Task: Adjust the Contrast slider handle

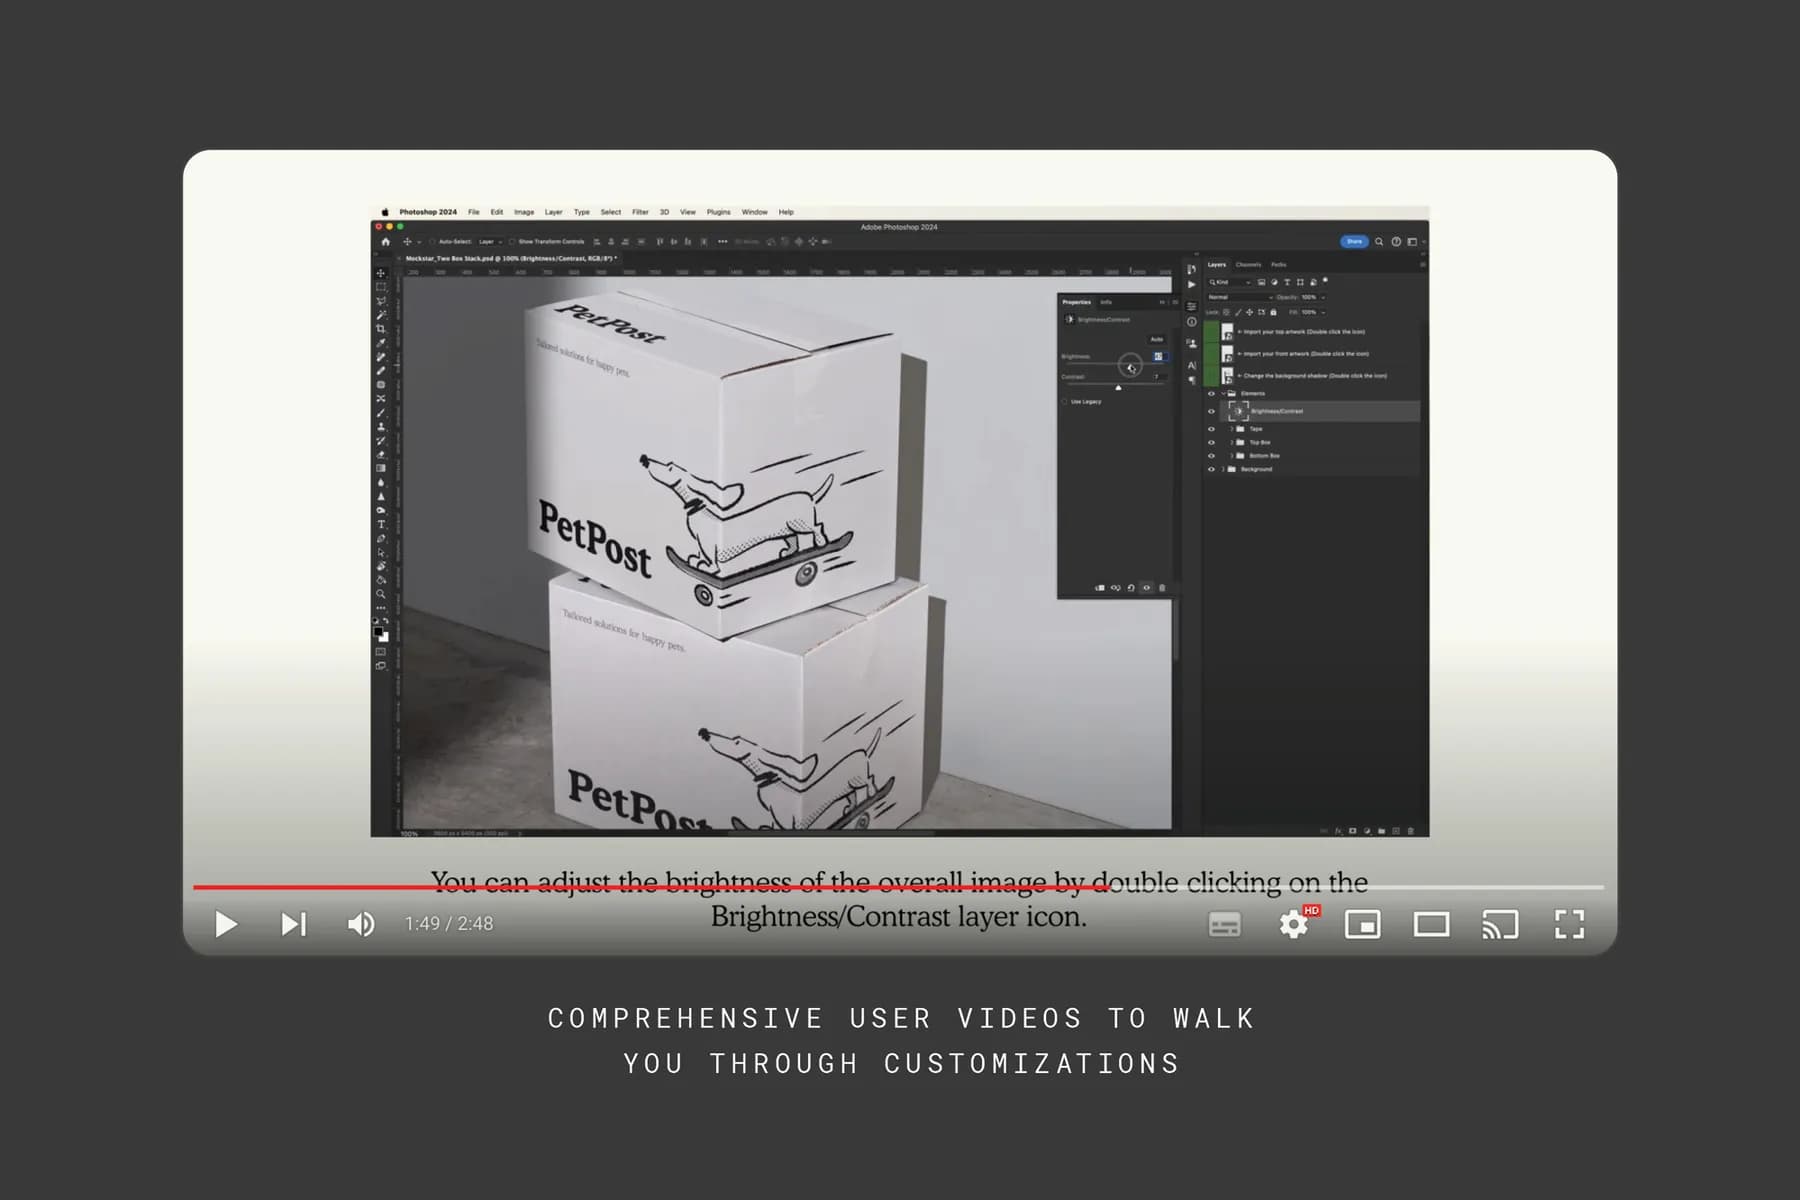Action: [x=1118, y=388]
